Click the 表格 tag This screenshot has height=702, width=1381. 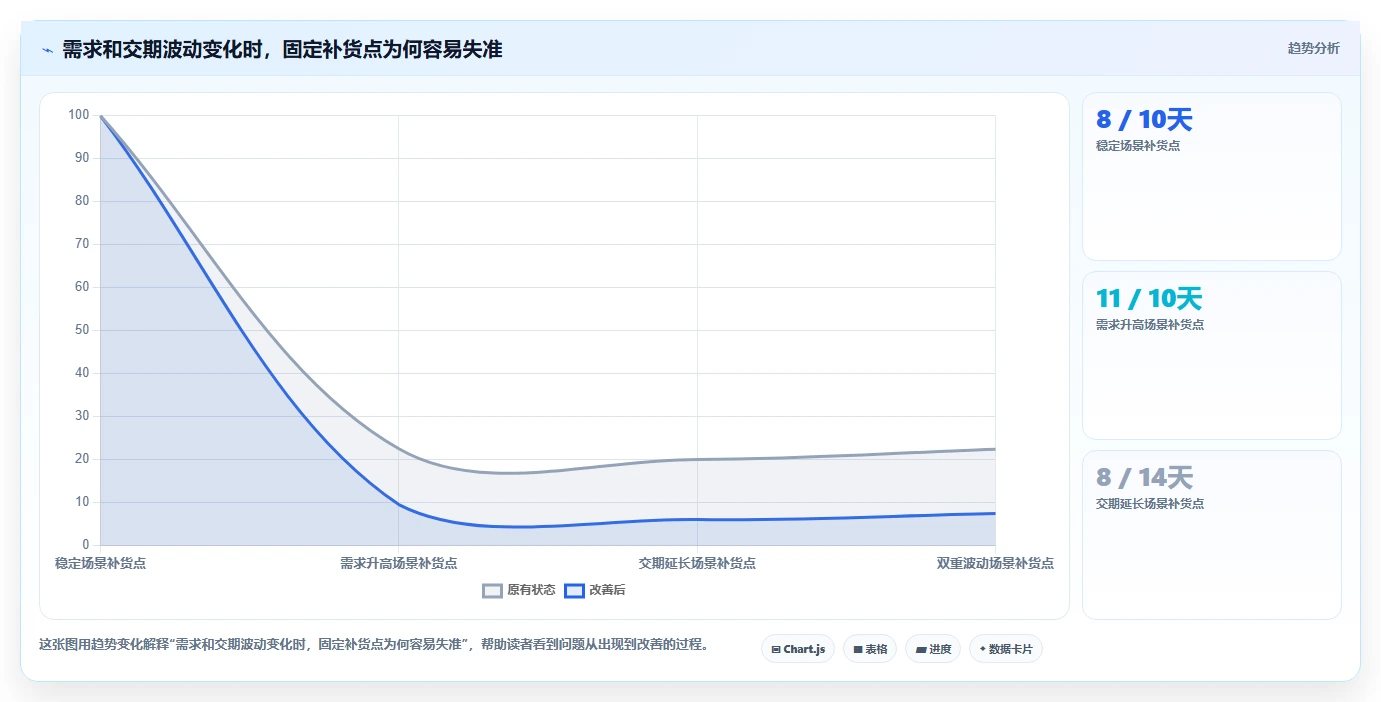pos(870,649)
